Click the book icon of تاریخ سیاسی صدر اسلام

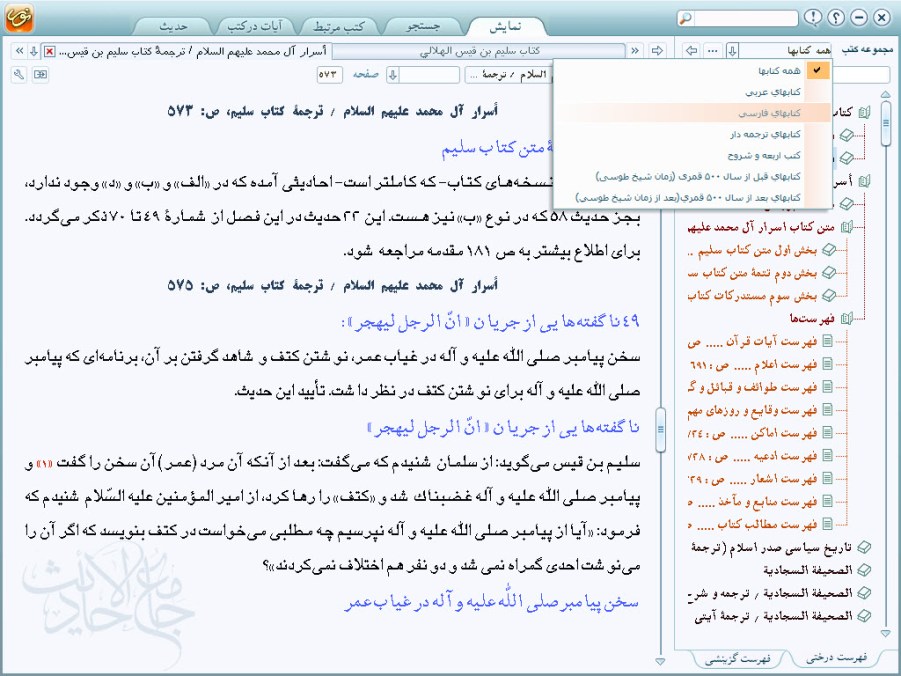864,547
